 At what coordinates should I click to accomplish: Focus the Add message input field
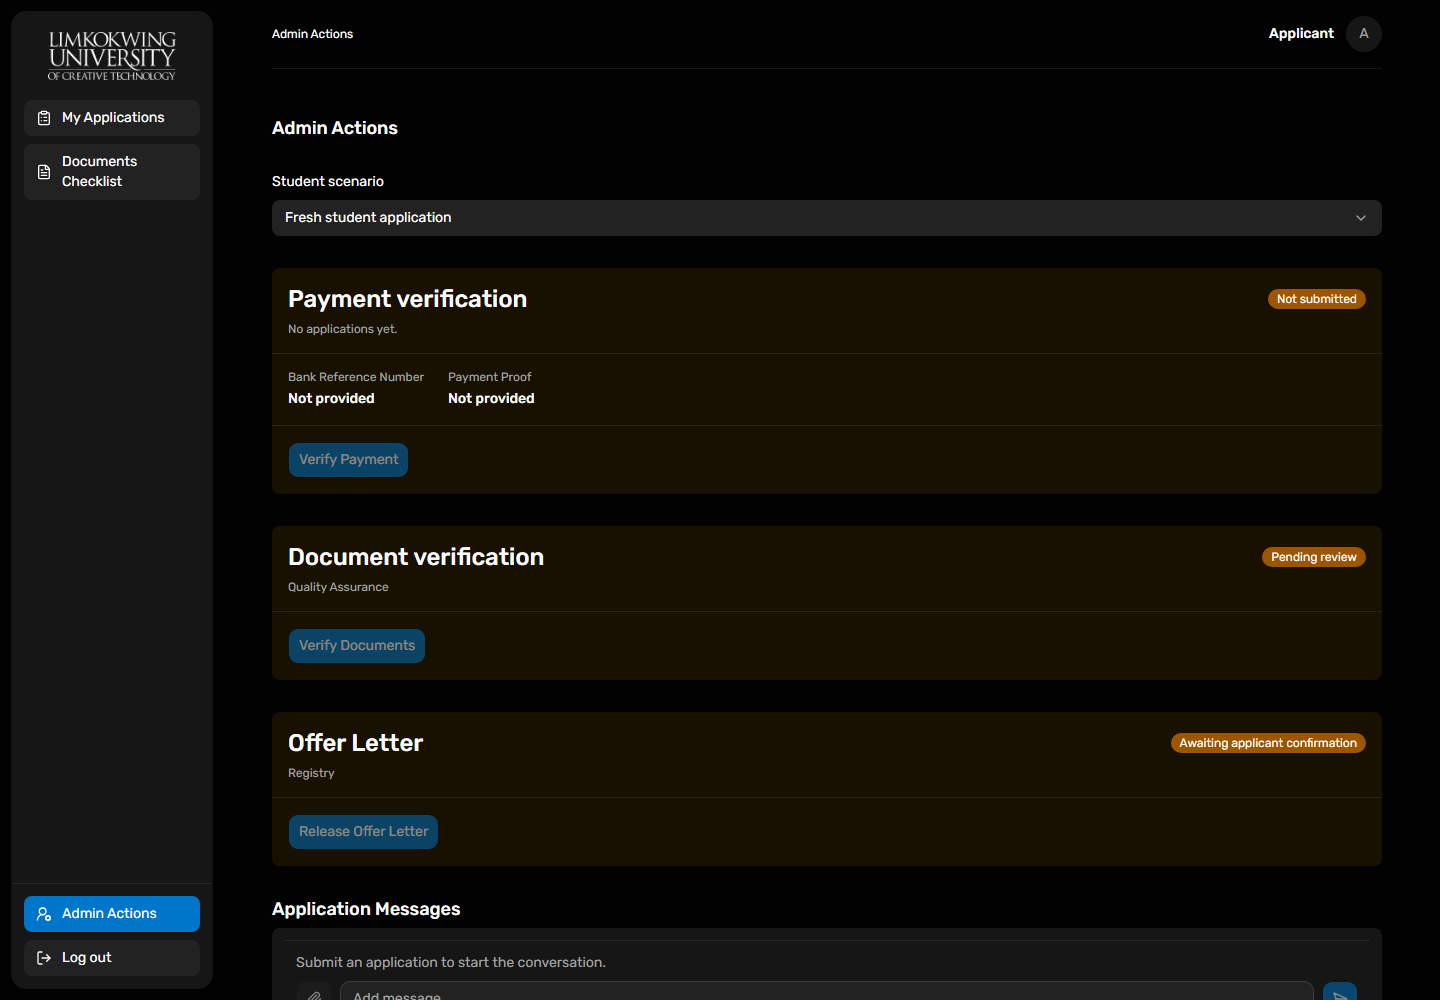click(827, 992)
